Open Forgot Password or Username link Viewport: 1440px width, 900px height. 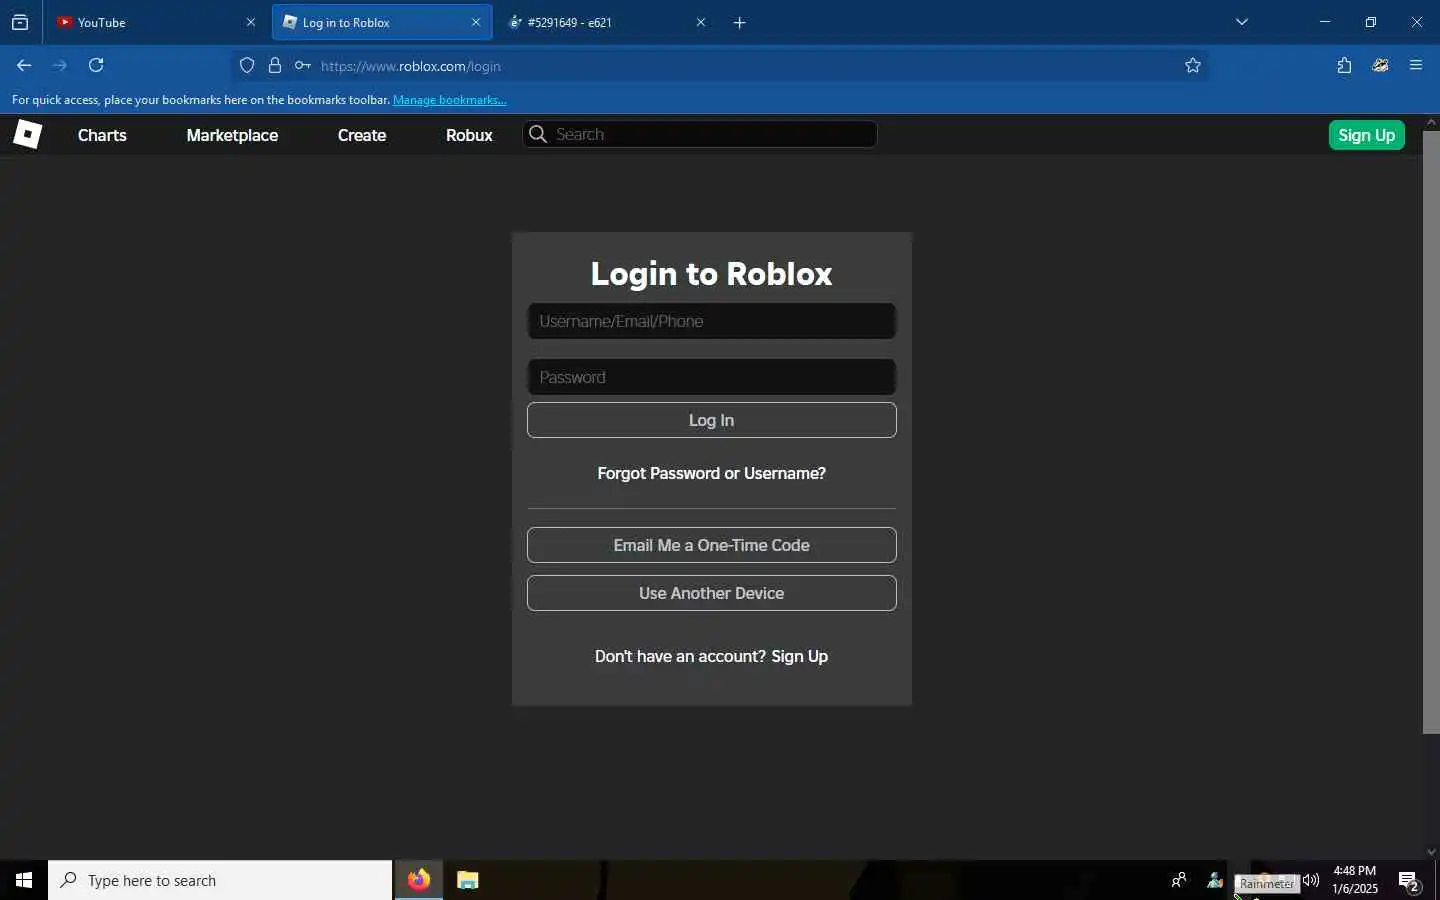click(711, 473)
